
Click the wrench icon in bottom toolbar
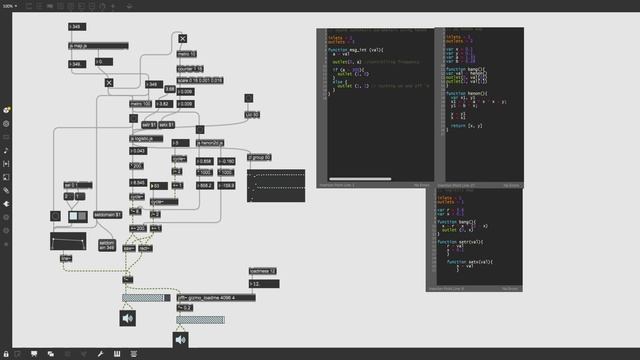pos(100,354)
